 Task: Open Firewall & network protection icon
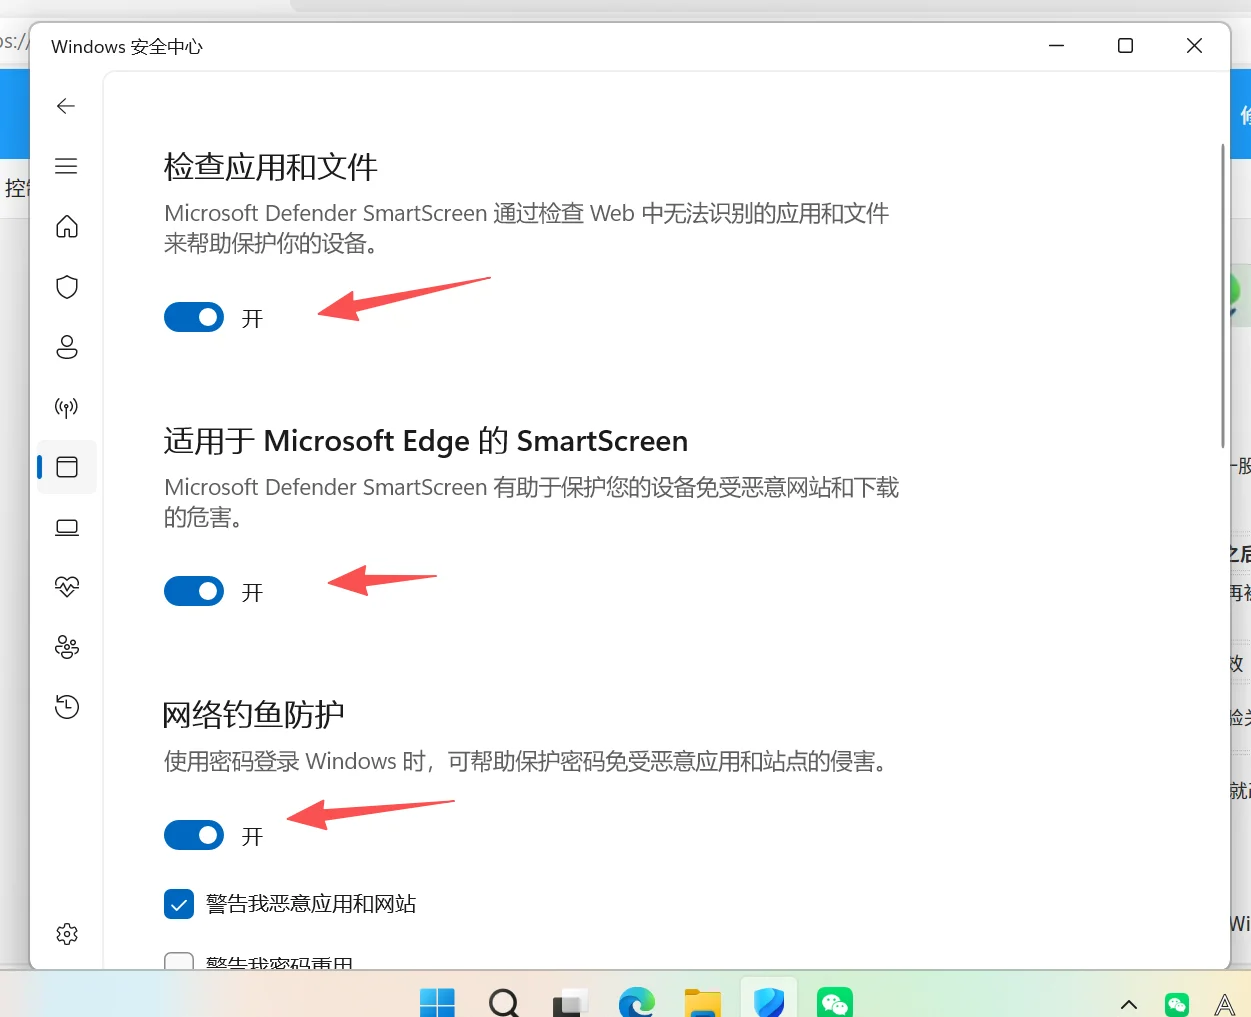click(x=67, y=407)
